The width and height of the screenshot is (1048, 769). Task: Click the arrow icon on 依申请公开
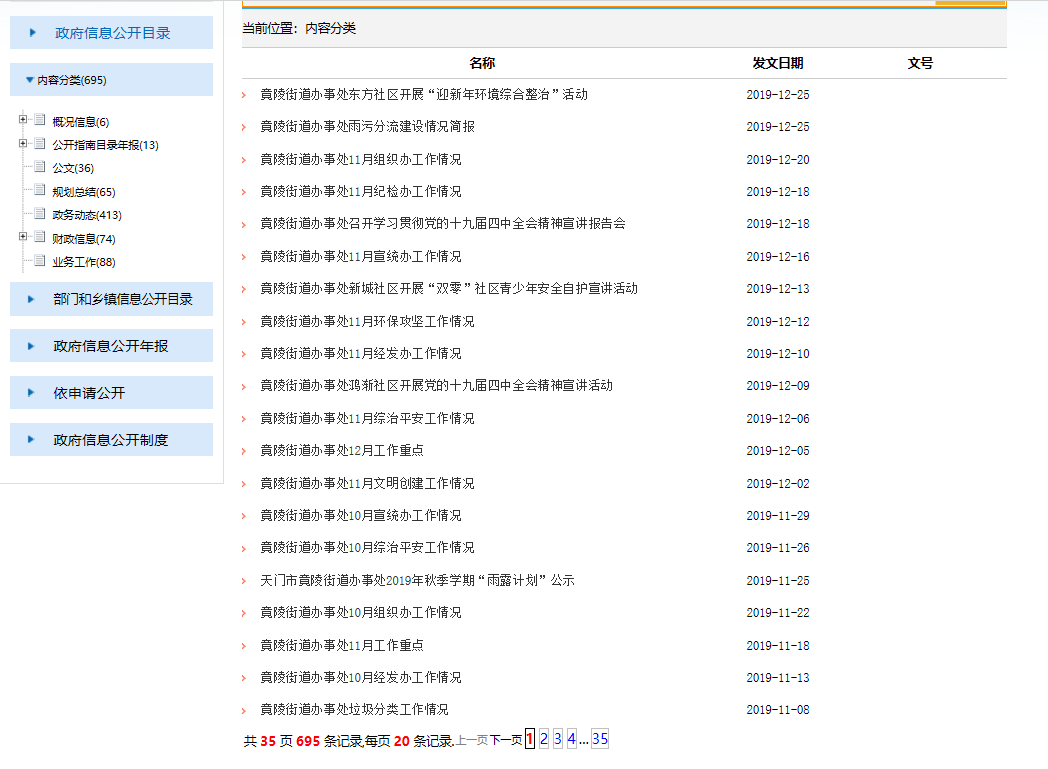pyautogui.click(x=33, y=393)
